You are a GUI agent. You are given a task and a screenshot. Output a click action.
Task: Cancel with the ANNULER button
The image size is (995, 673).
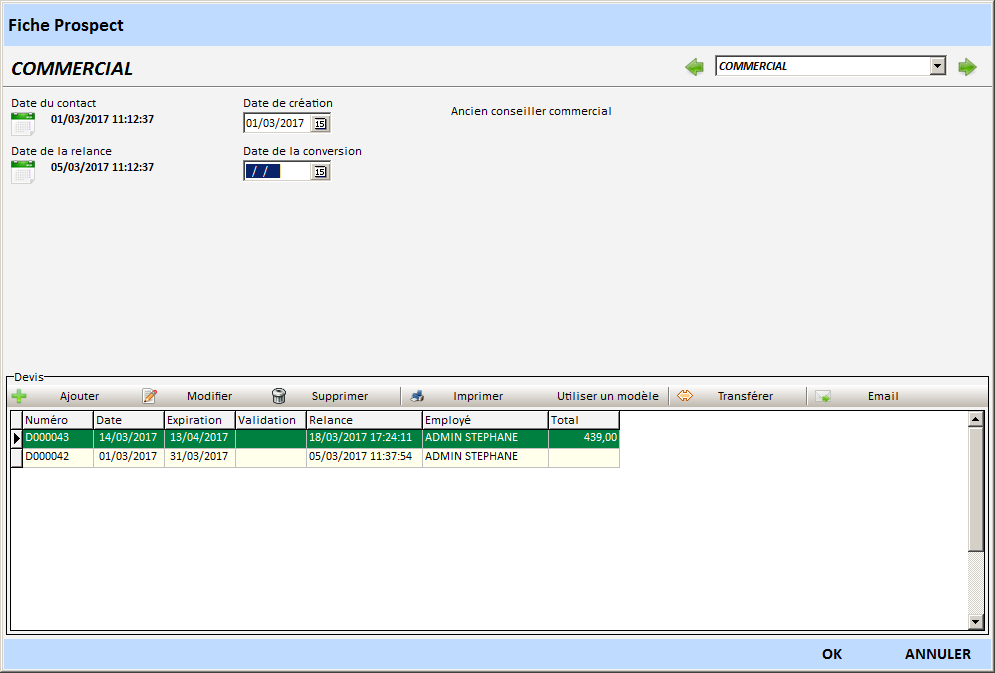[937, 654]
